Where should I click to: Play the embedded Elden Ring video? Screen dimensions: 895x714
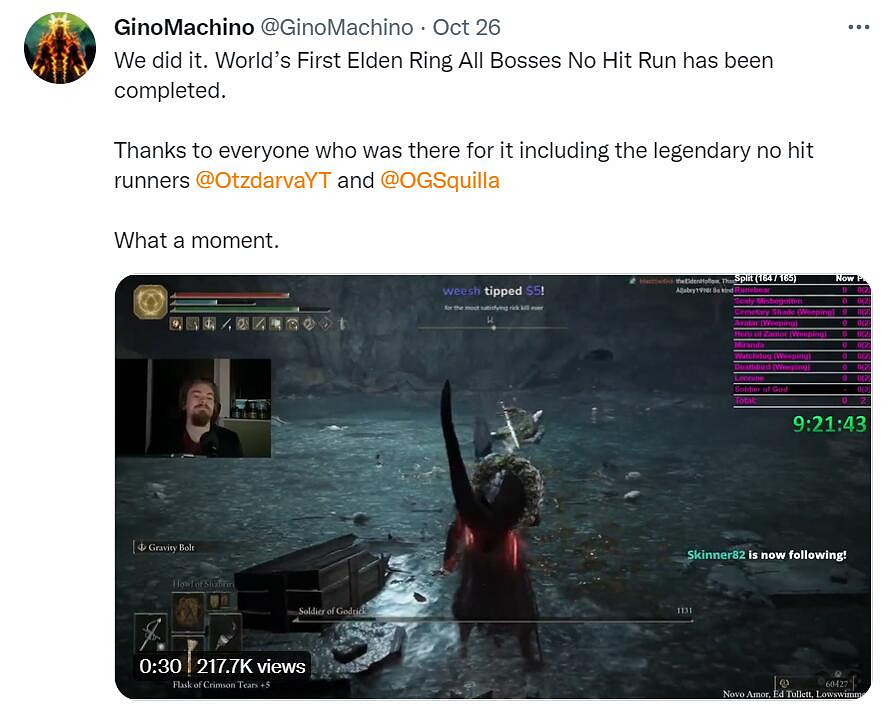pyautogui.click(x=493, y=487)
